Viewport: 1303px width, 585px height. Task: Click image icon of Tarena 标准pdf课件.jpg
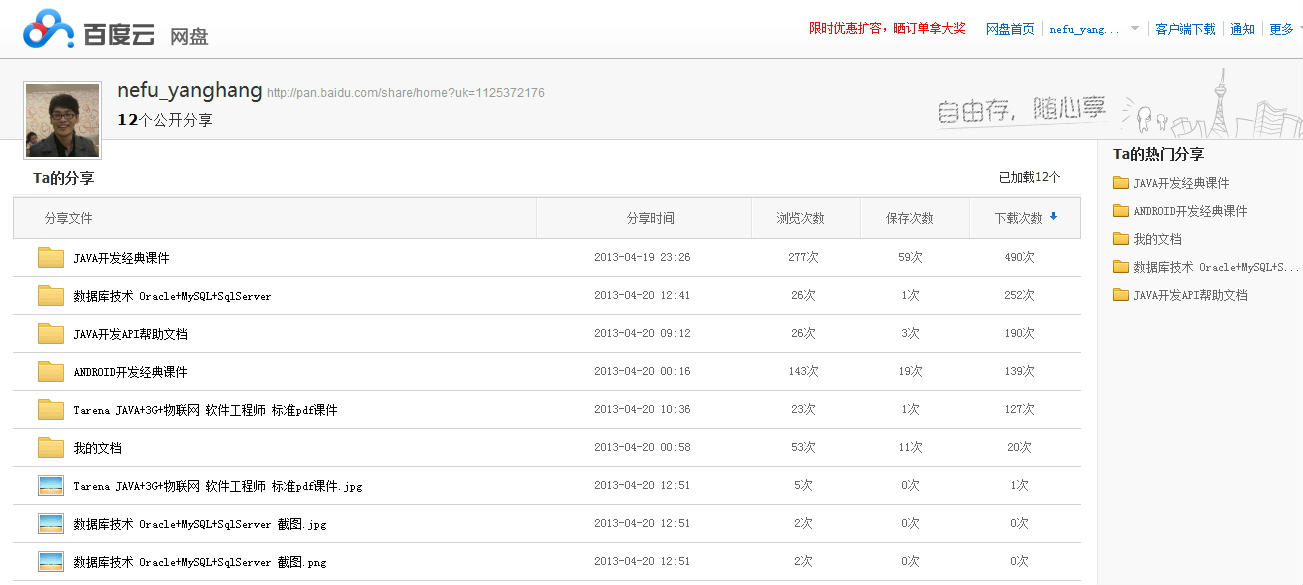coord(51,485)
